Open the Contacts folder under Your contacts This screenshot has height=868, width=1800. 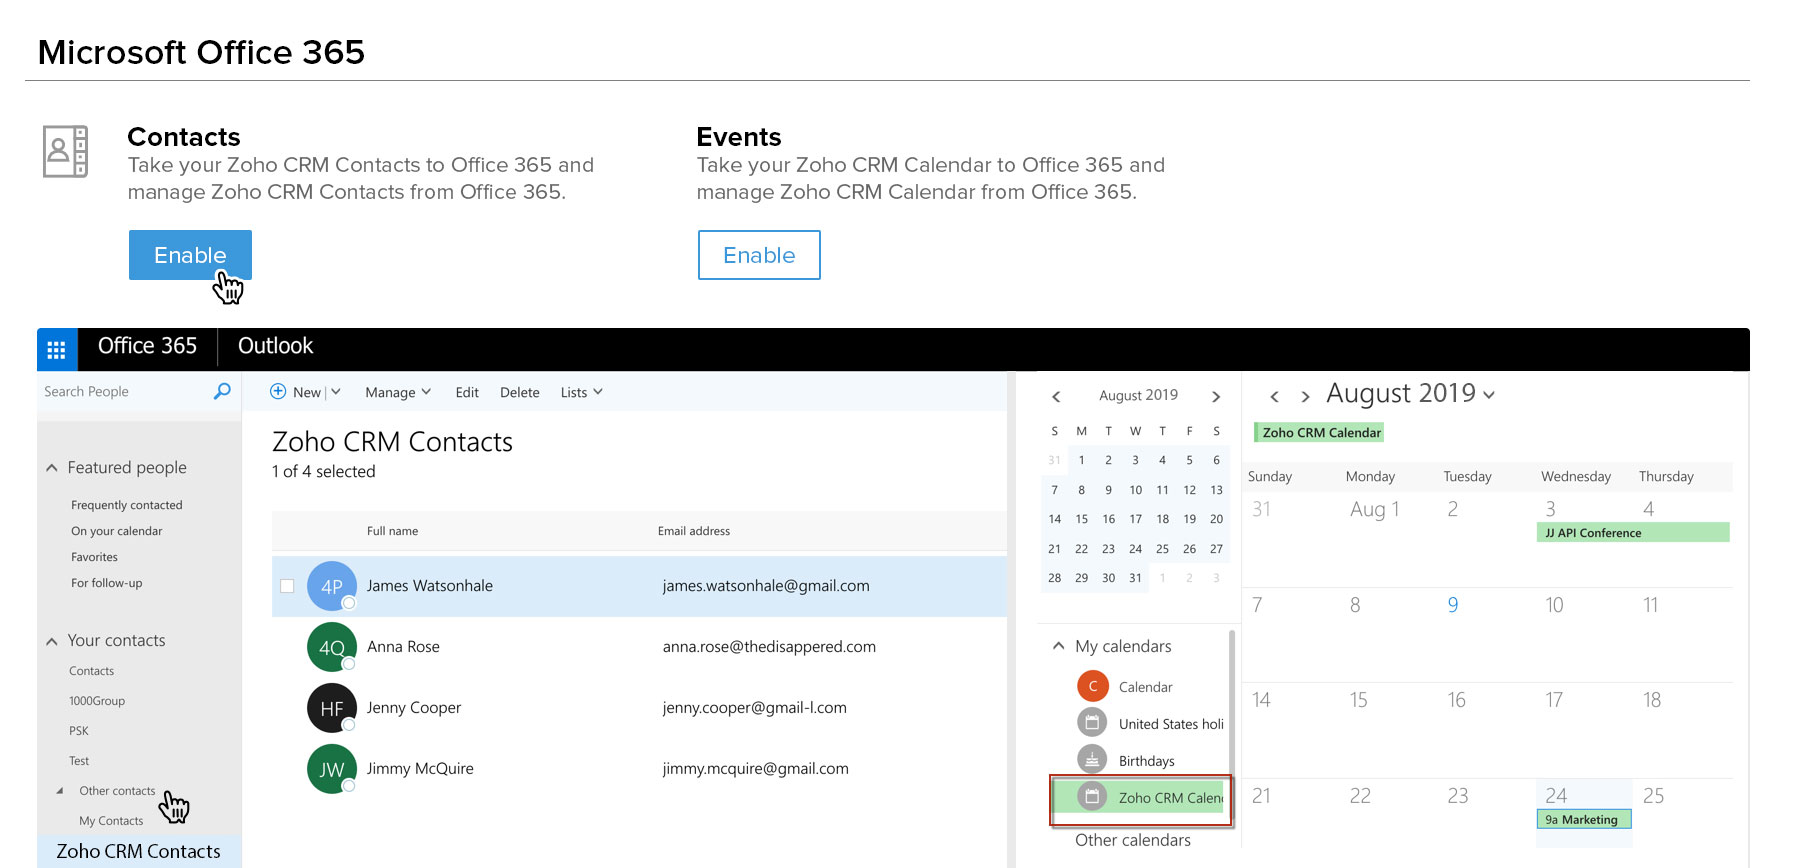91,671
